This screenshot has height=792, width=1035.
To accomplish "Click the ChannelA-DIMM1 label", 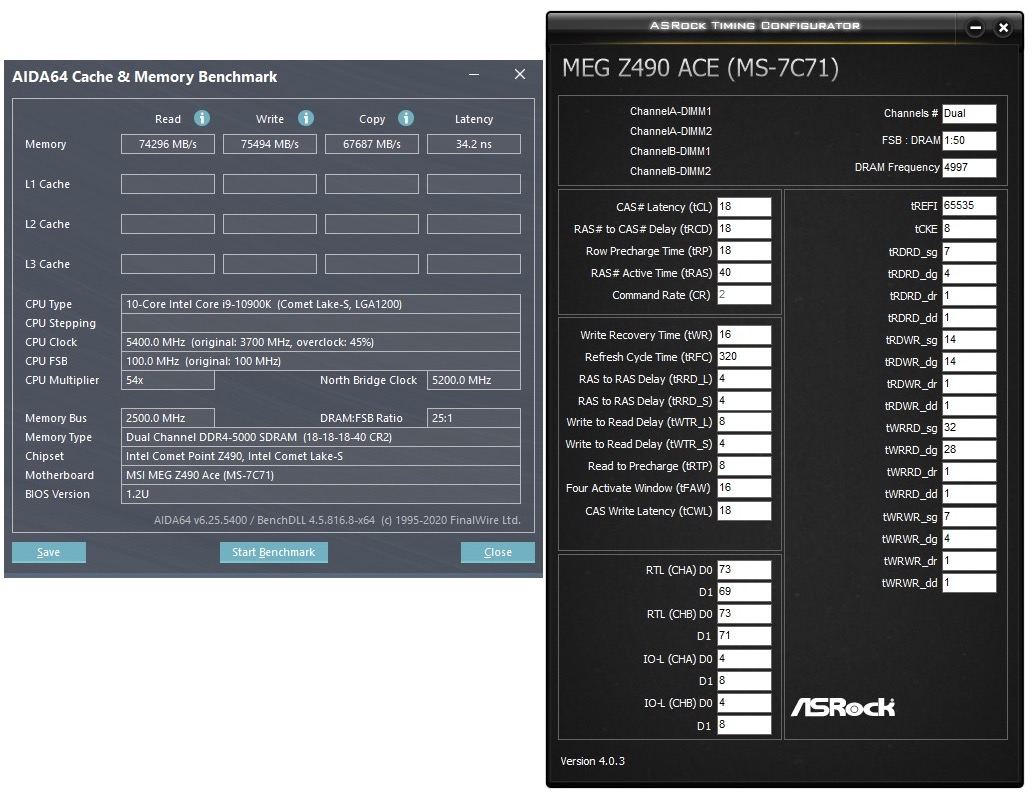I will point(670,112).
